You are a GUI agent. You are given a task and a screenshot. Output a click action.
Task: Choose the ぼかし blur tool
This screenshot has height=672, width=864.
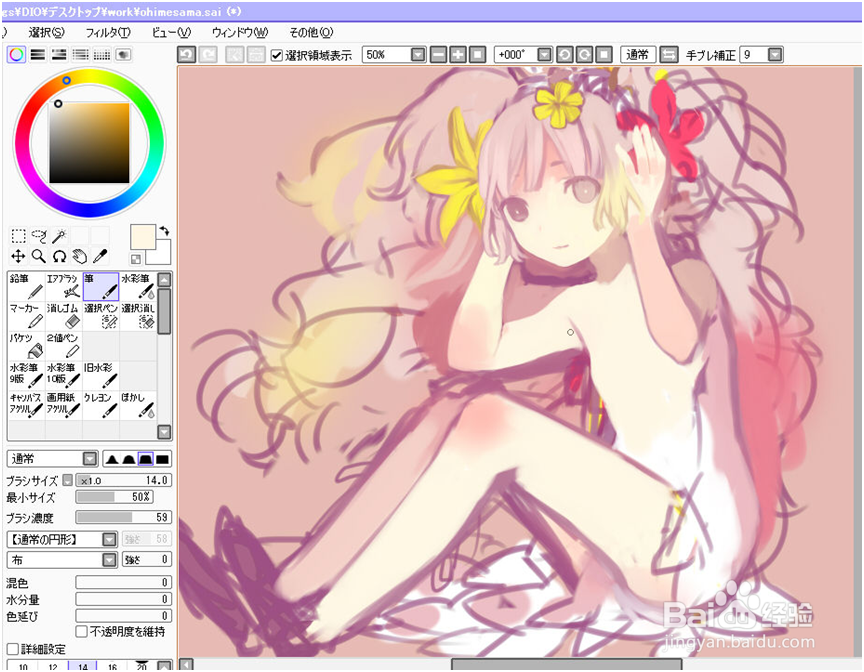(x=138, y=405)
